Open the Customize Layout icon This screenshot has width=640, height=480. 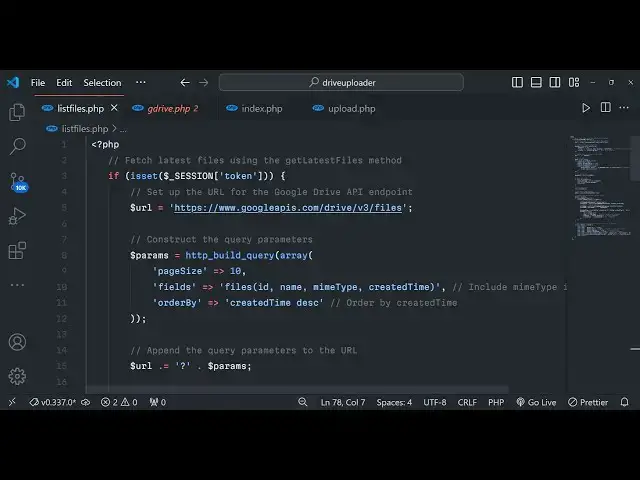[x=574, y=82]
